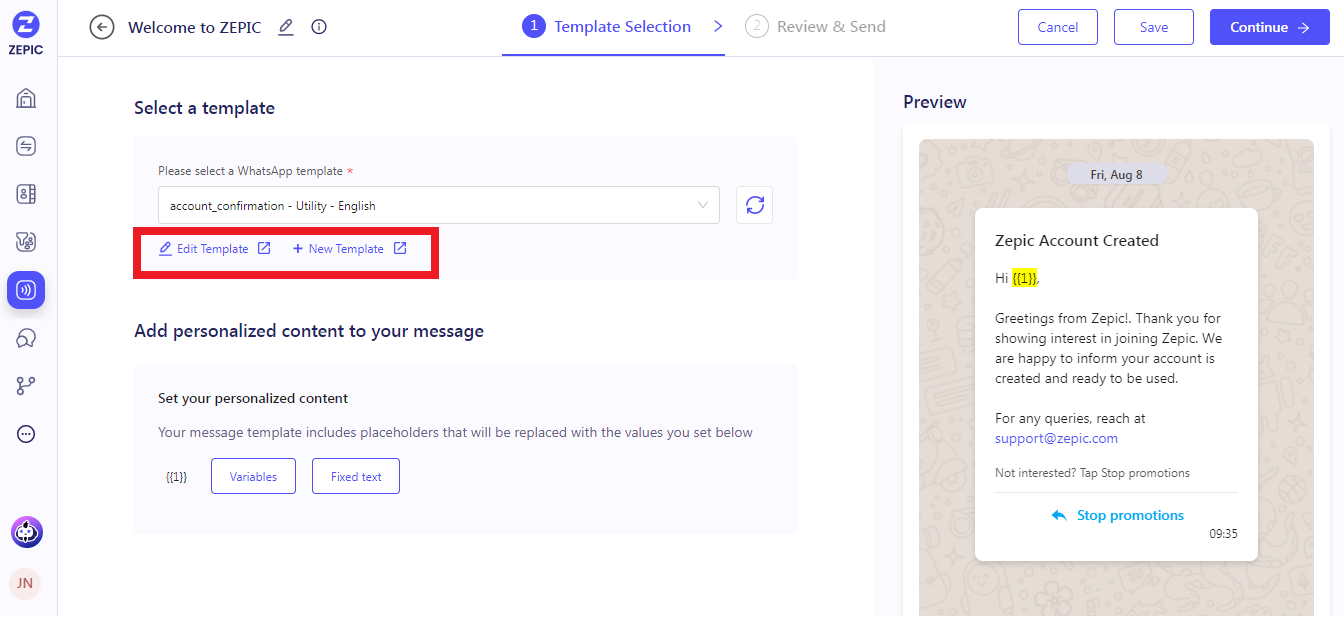Edit campaign name with pencil icon
The image size is (1344, 622).
286,27
